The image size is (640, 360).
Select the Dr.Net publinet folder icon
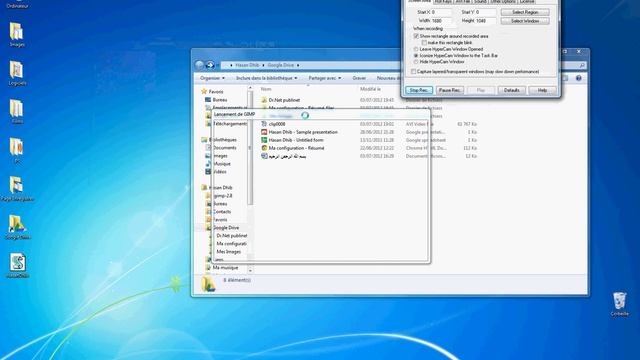tap(264, 100)
